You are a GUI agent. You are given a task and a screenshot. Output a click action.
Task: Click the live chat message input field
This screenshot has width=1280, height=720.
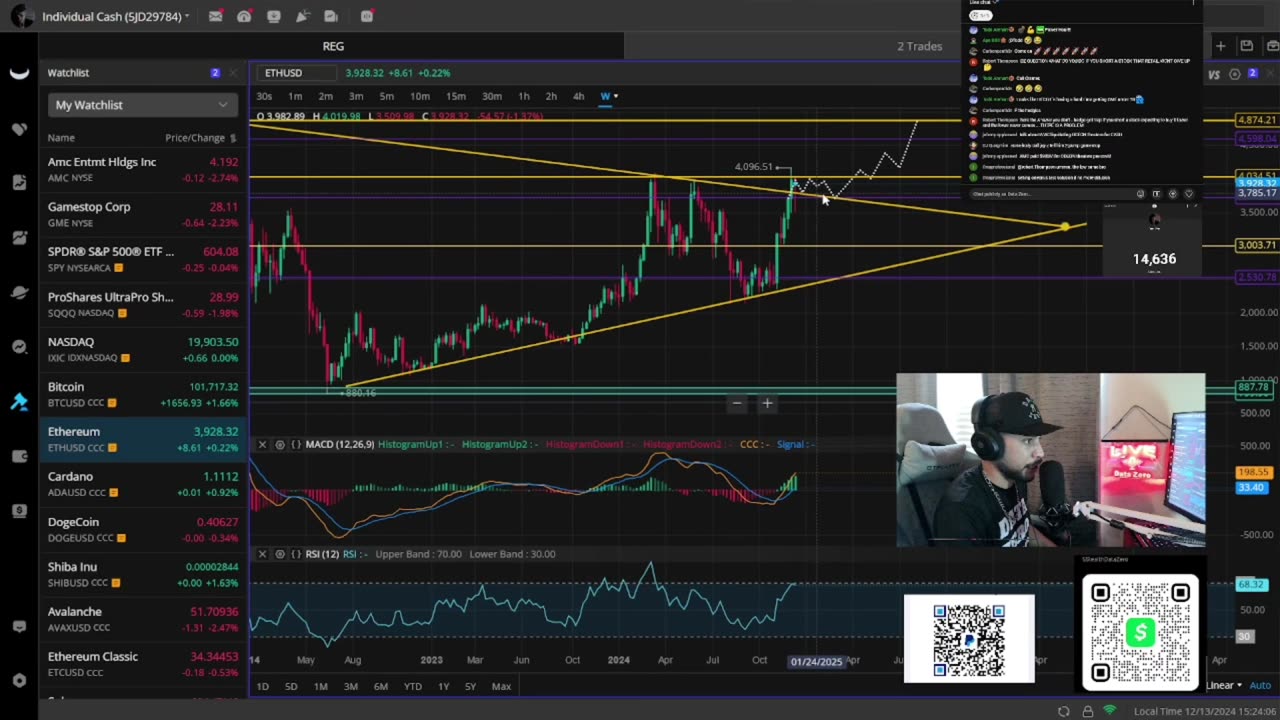coord(1050,194)
